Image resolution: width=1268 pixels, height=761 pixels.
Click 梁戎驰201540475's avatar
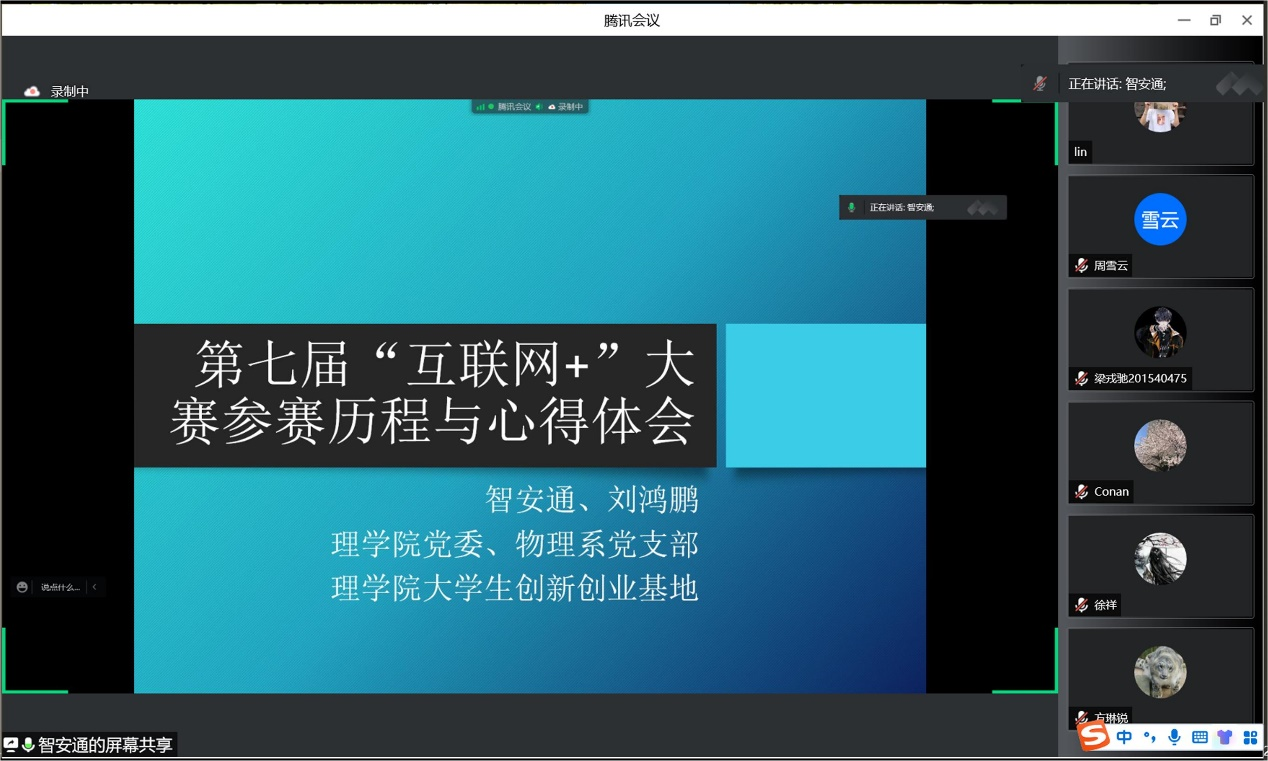click(1160, 332)
